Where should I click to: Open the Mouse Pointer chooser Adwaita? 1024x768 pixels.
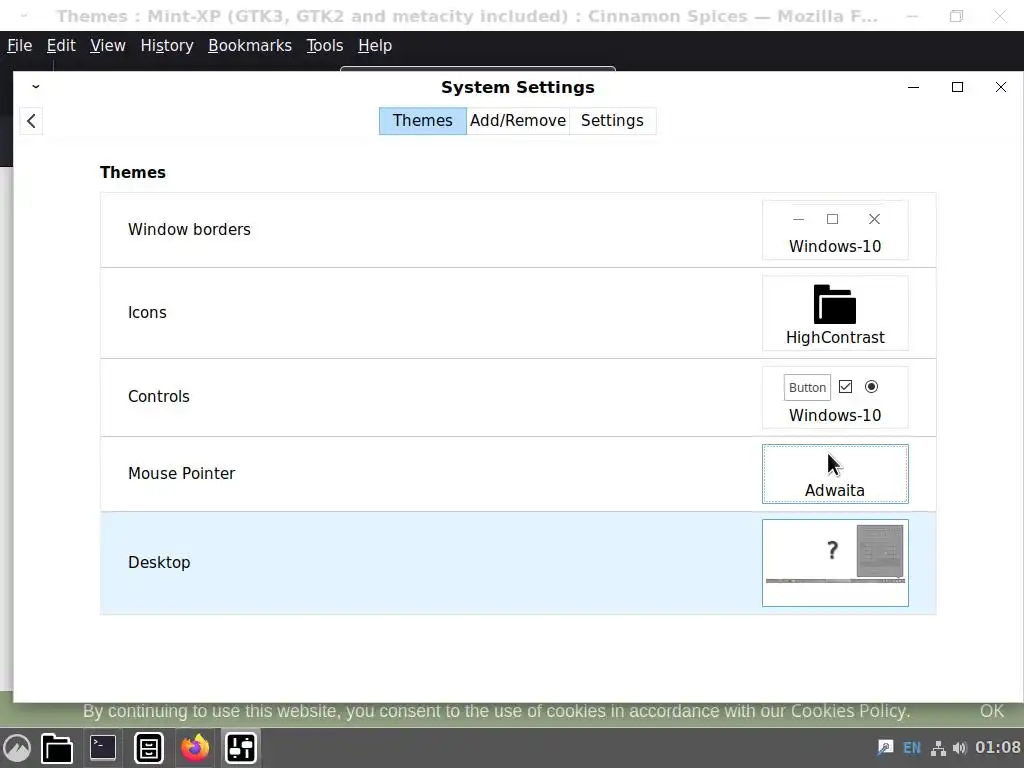[835, 474]
